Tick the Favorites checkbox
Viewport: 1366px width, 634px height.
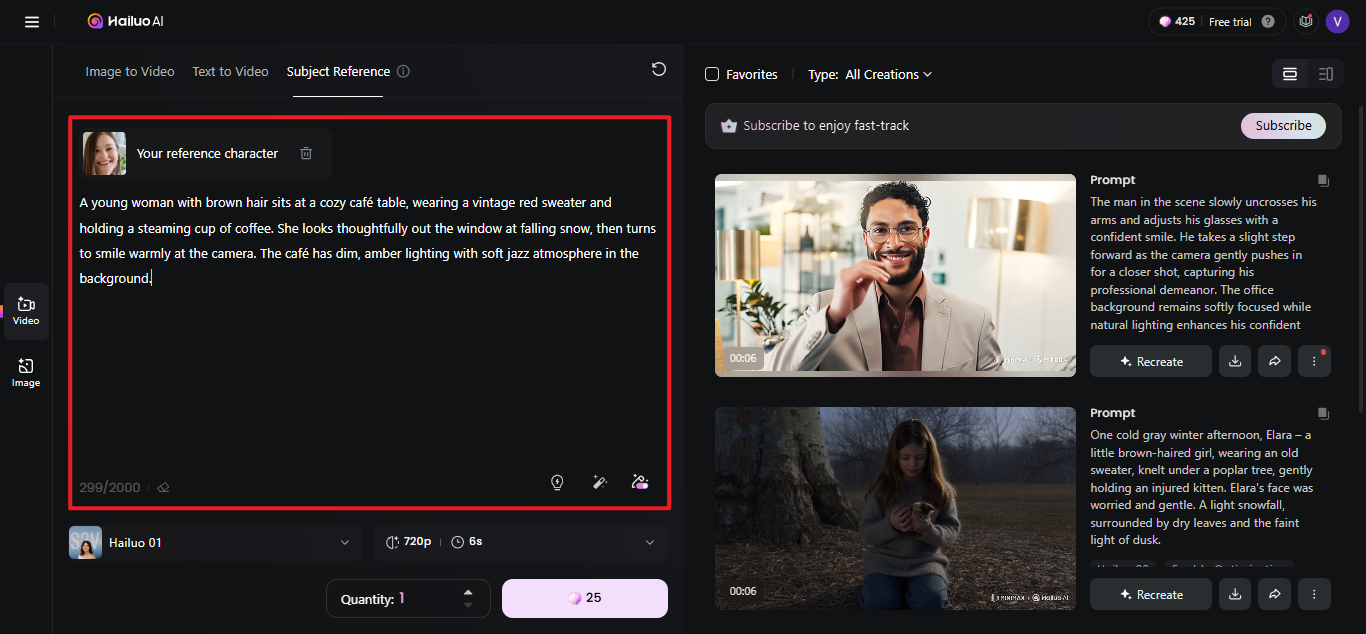coord(712,74)
